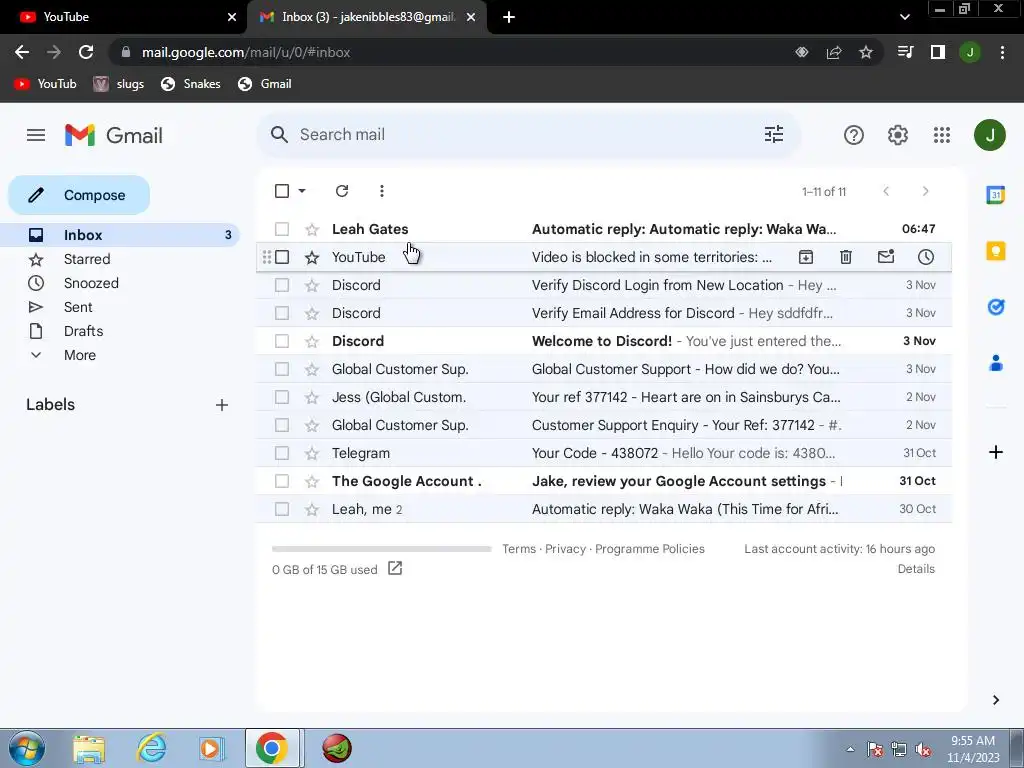Open Chrome three-dot menu
Viewport: 1024px width, 768px height.
[x=1002, y=52]
